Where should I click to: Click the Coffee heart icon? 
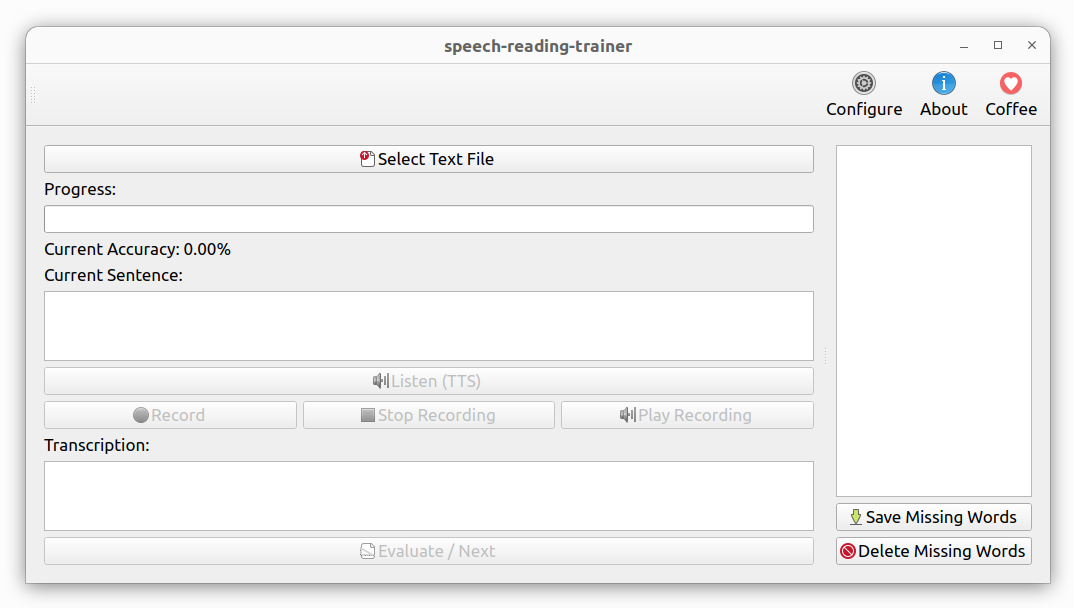[1010, 84]
